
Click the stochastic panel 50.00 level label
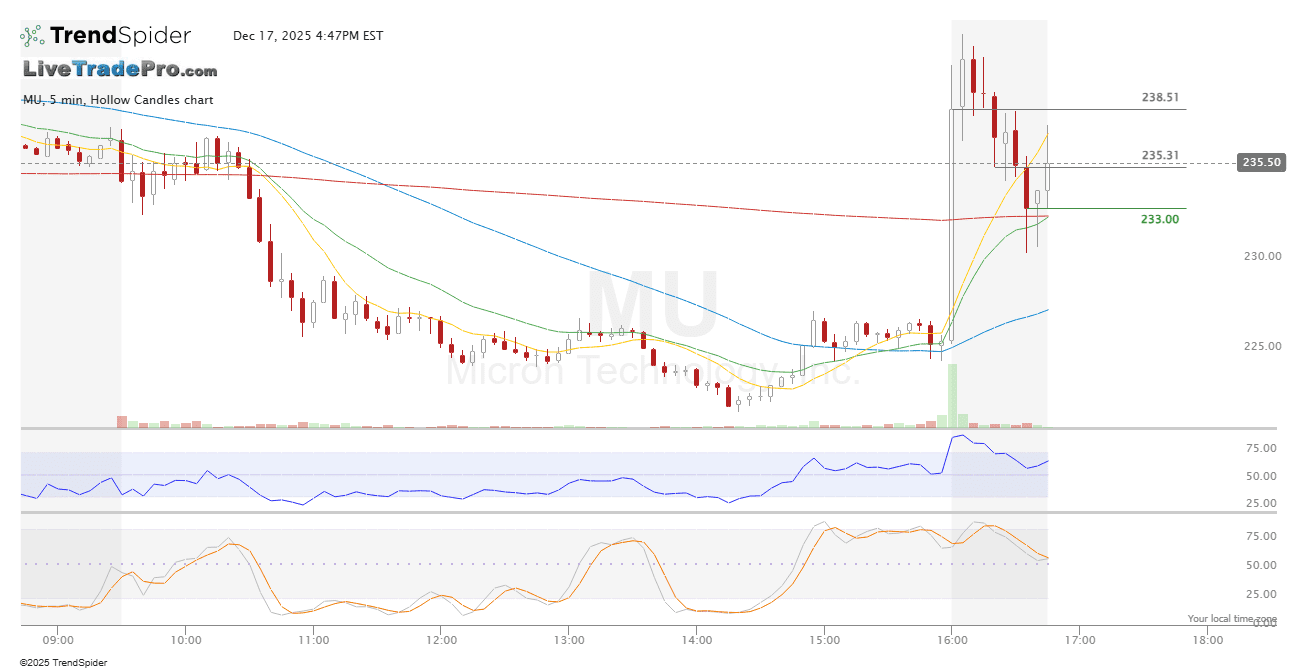(1263, 565)
